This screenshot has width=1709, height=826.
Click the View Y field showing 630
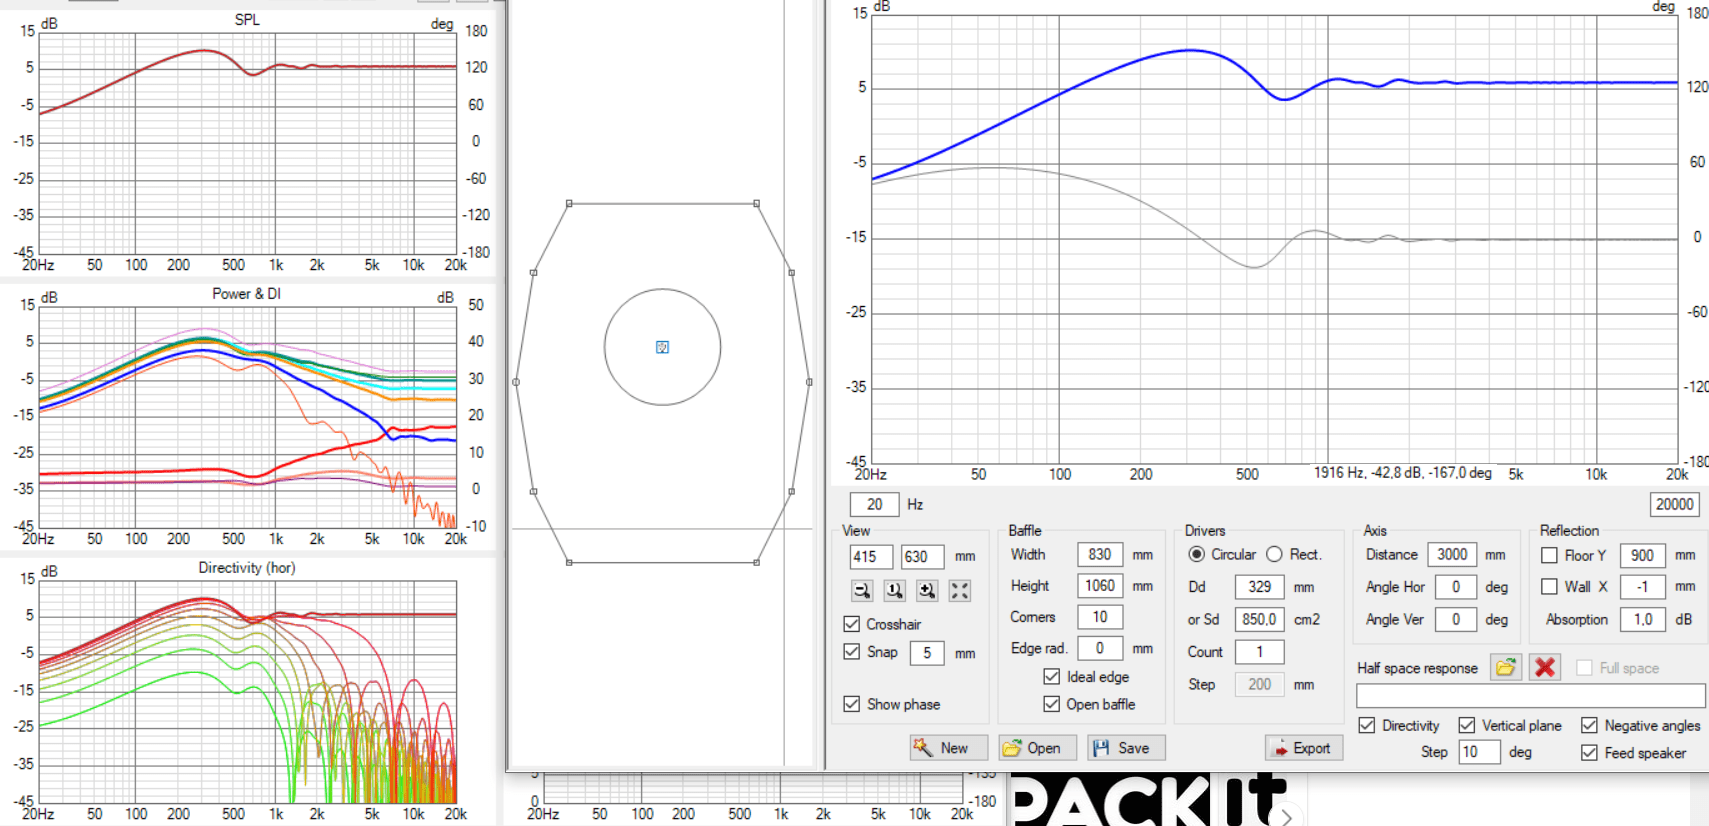(921, 556)
